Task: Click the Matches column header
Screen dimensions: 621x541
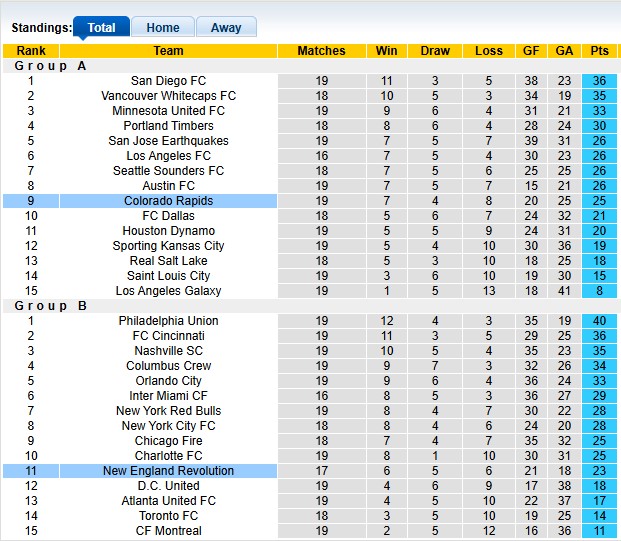Action: [x=322, y=51]
